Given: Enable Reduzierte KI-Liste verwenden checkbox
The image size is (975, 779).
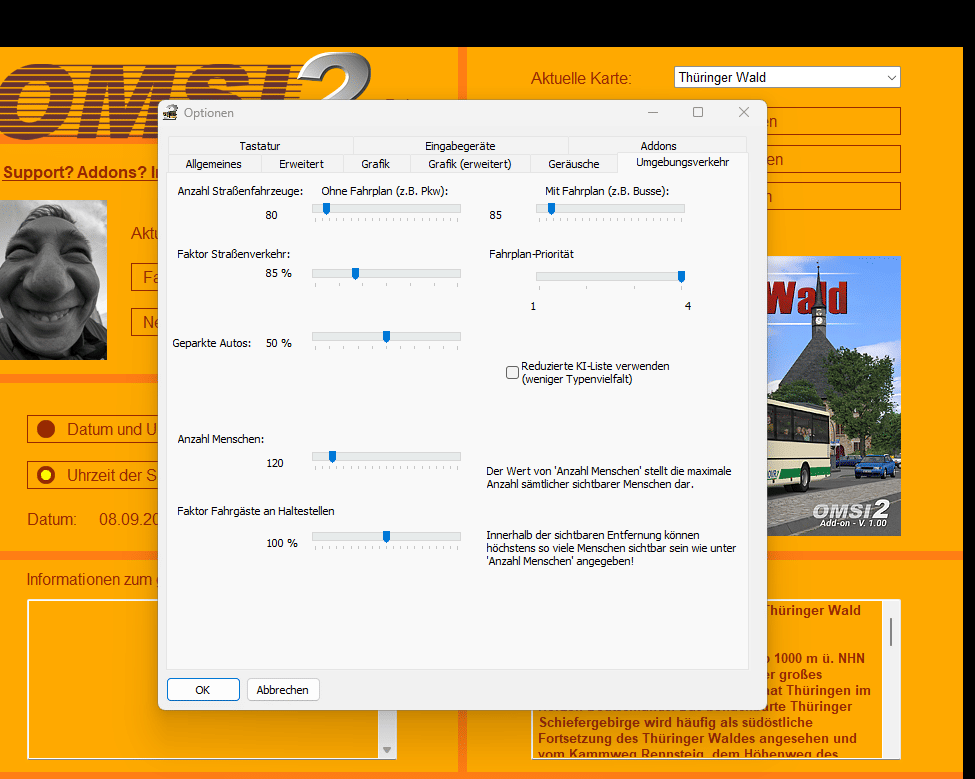Looking at the screenshot, I should (x=513, y=373).
